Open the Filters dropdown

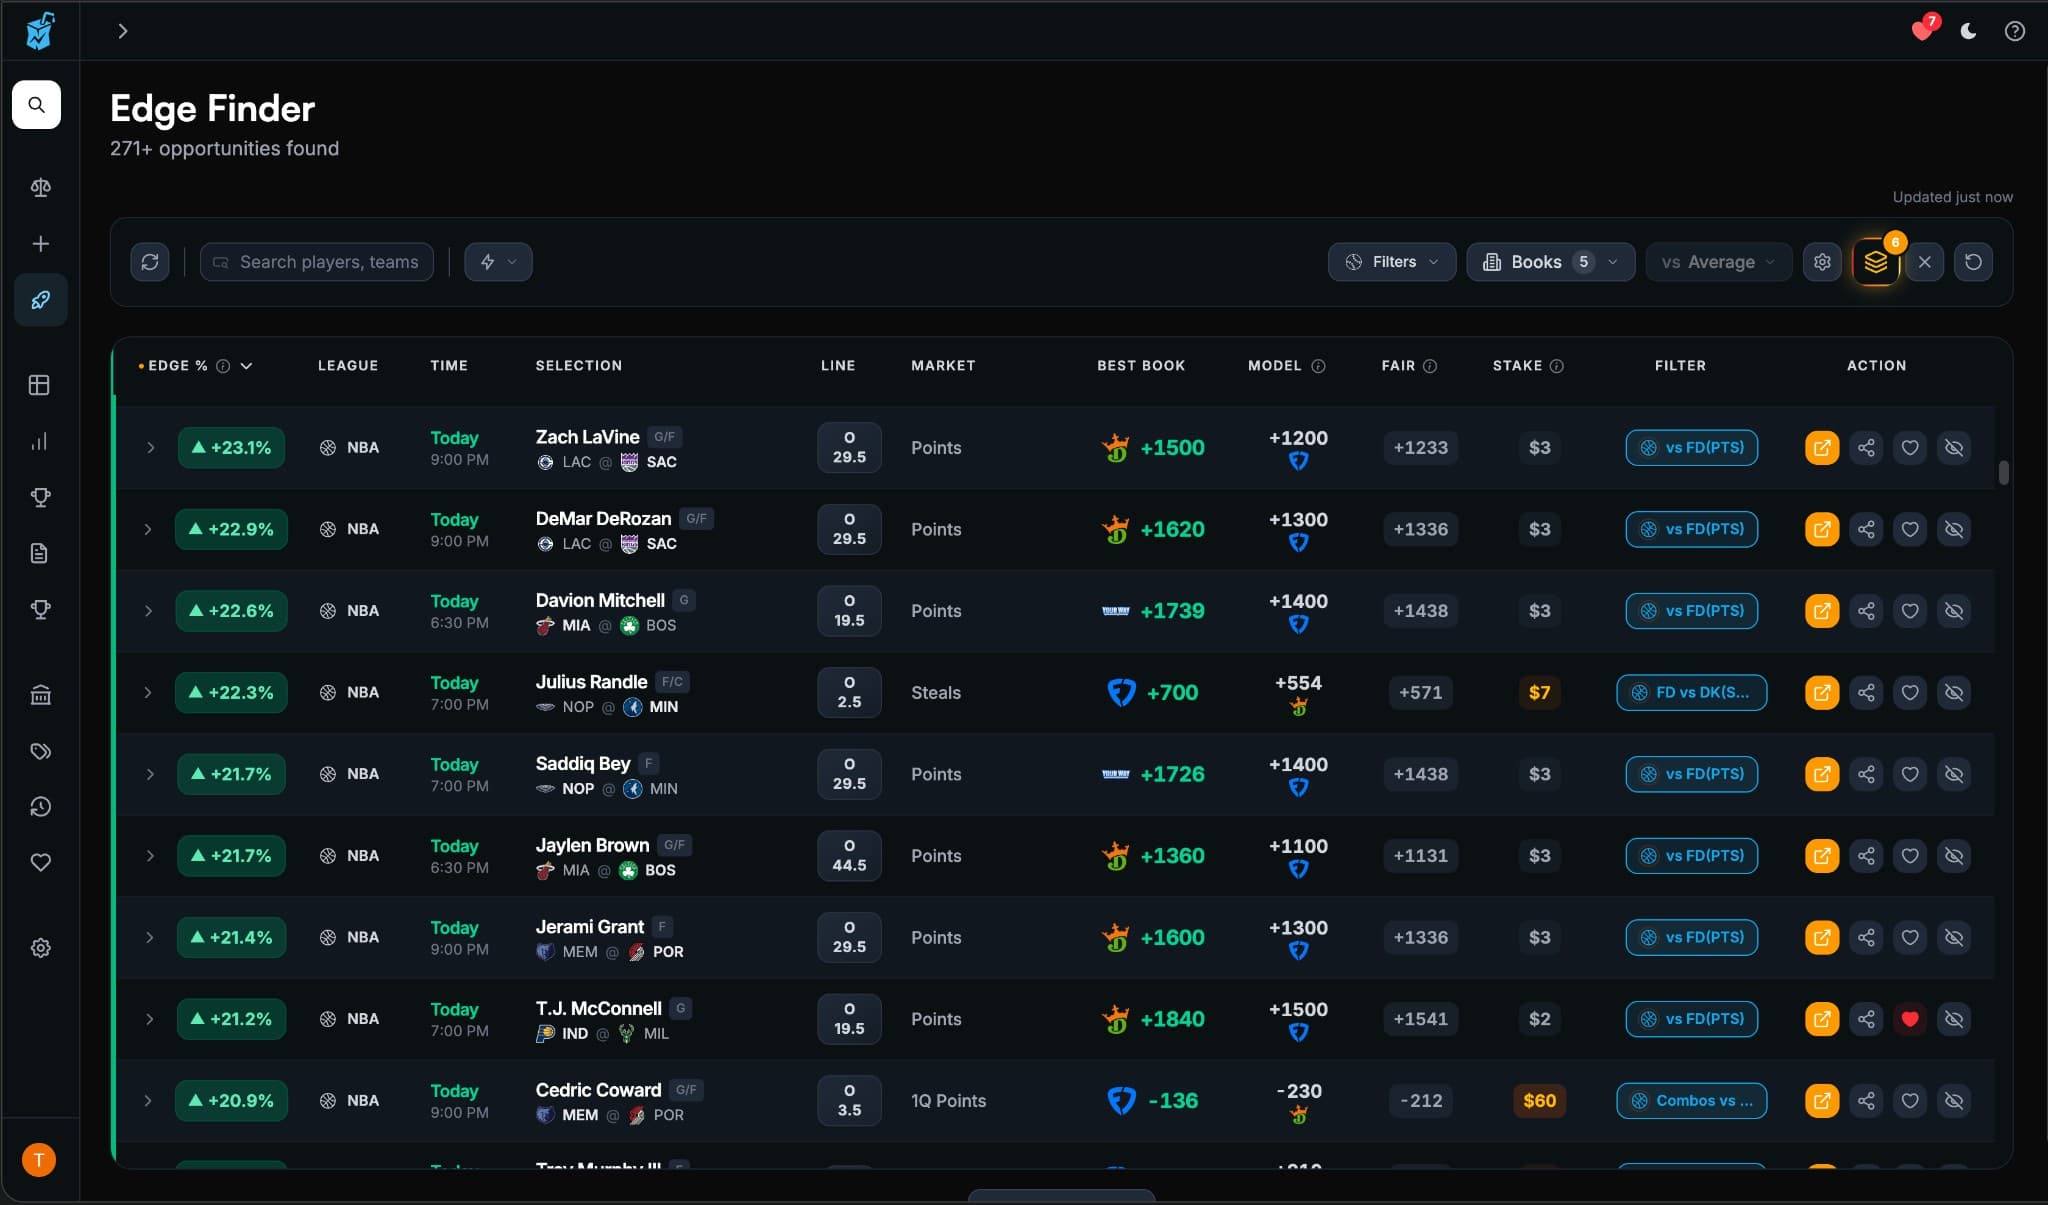point(1392,261)
